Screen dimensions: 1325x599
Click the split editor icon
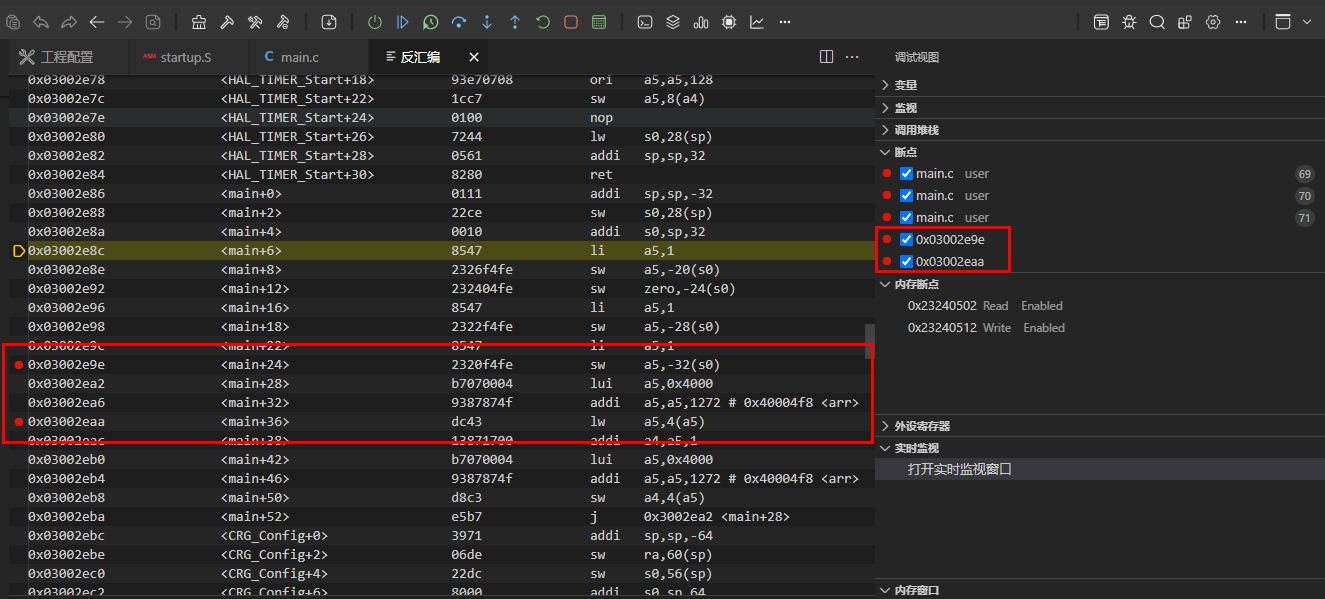[826, 57]
